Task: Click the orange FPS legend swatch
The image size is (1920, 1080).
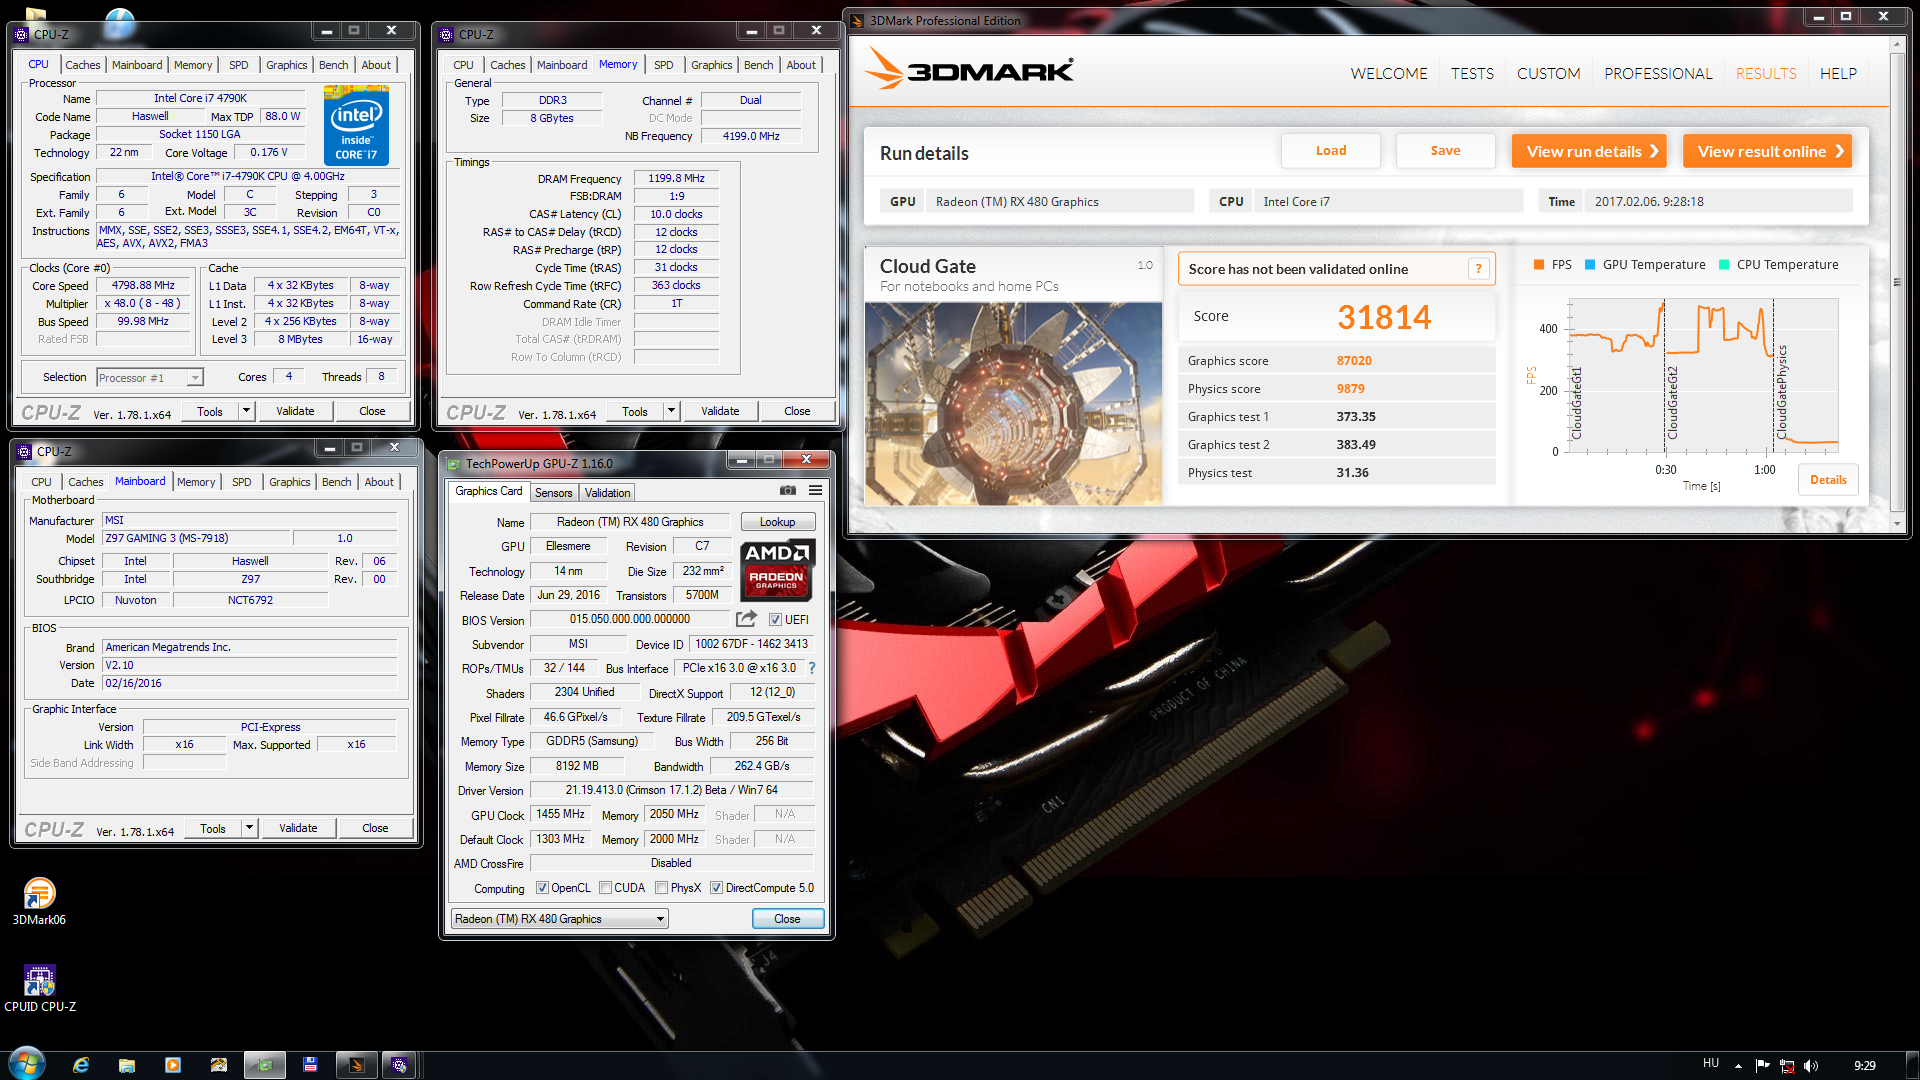Action: [x=1539, y=265]
